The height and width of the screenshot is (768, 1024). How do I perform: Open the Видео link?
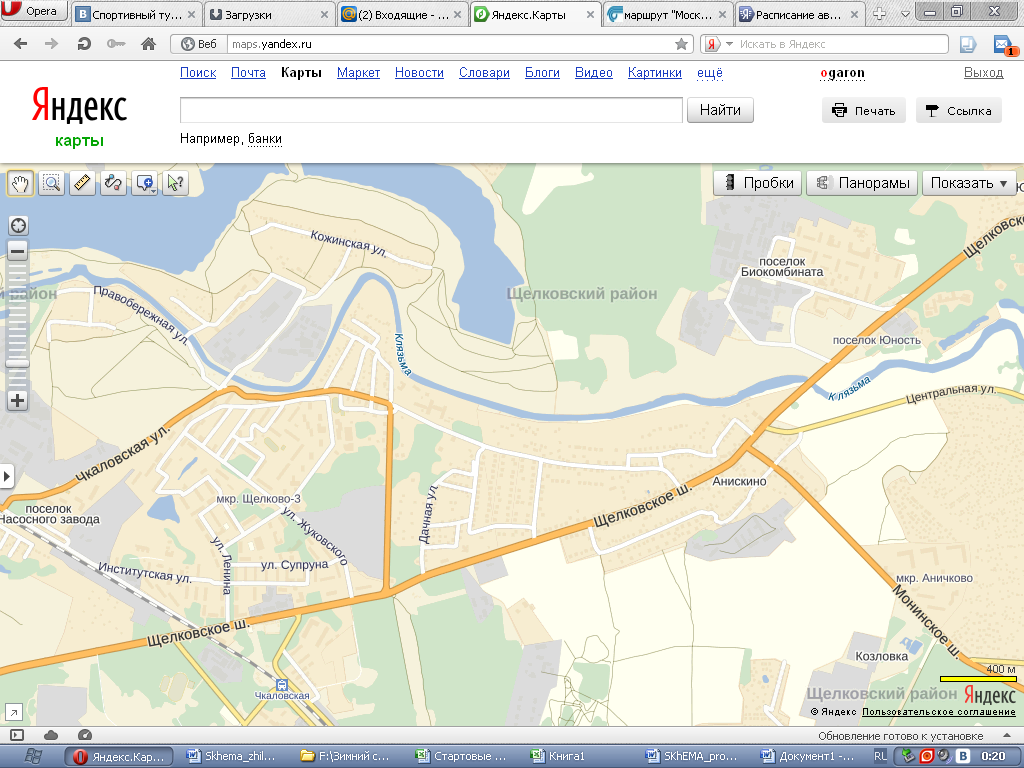(x=594, y=72)
